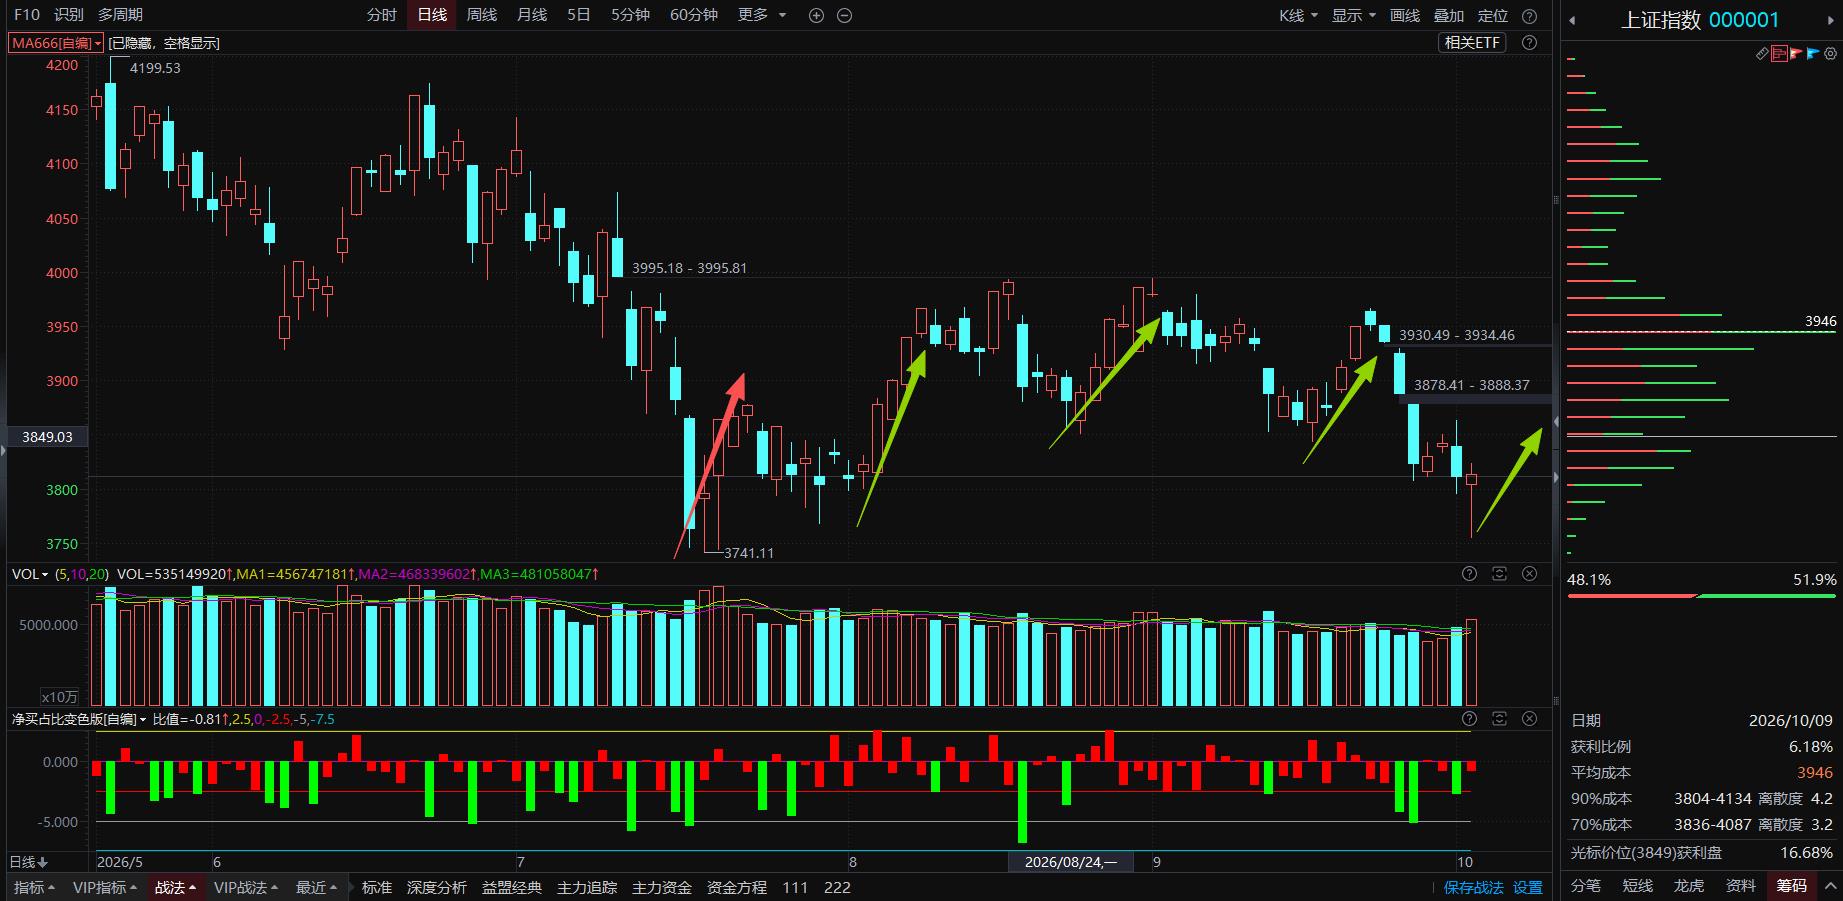Close the VOL indicator panel
The image size is (1843, 901).
1529,574
